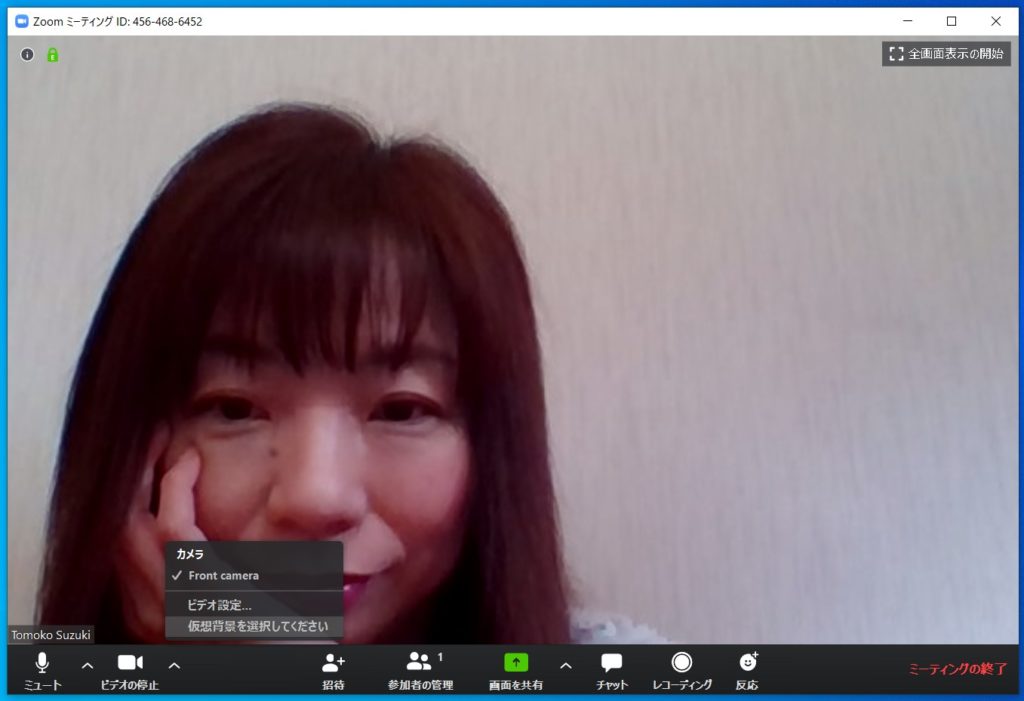Image resolution: width=1024 pixels, height=701 pixels.
Task: Expand audio options arrow next to ミュート
Action: [87, 666]
